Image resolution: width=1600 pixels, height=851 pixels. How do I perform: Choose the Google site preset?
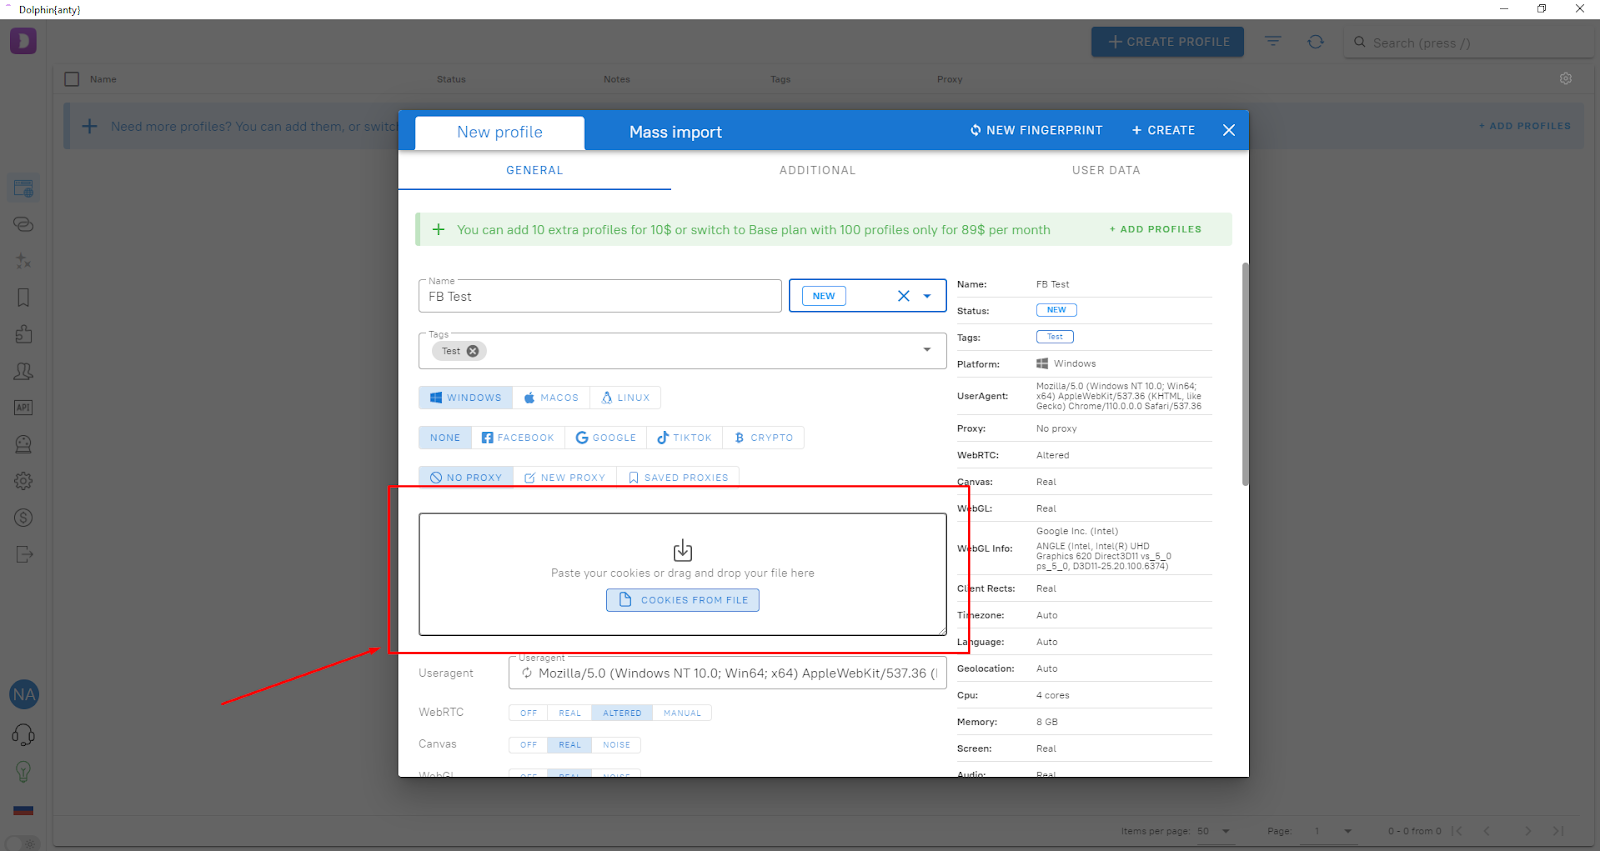(606, 438)
